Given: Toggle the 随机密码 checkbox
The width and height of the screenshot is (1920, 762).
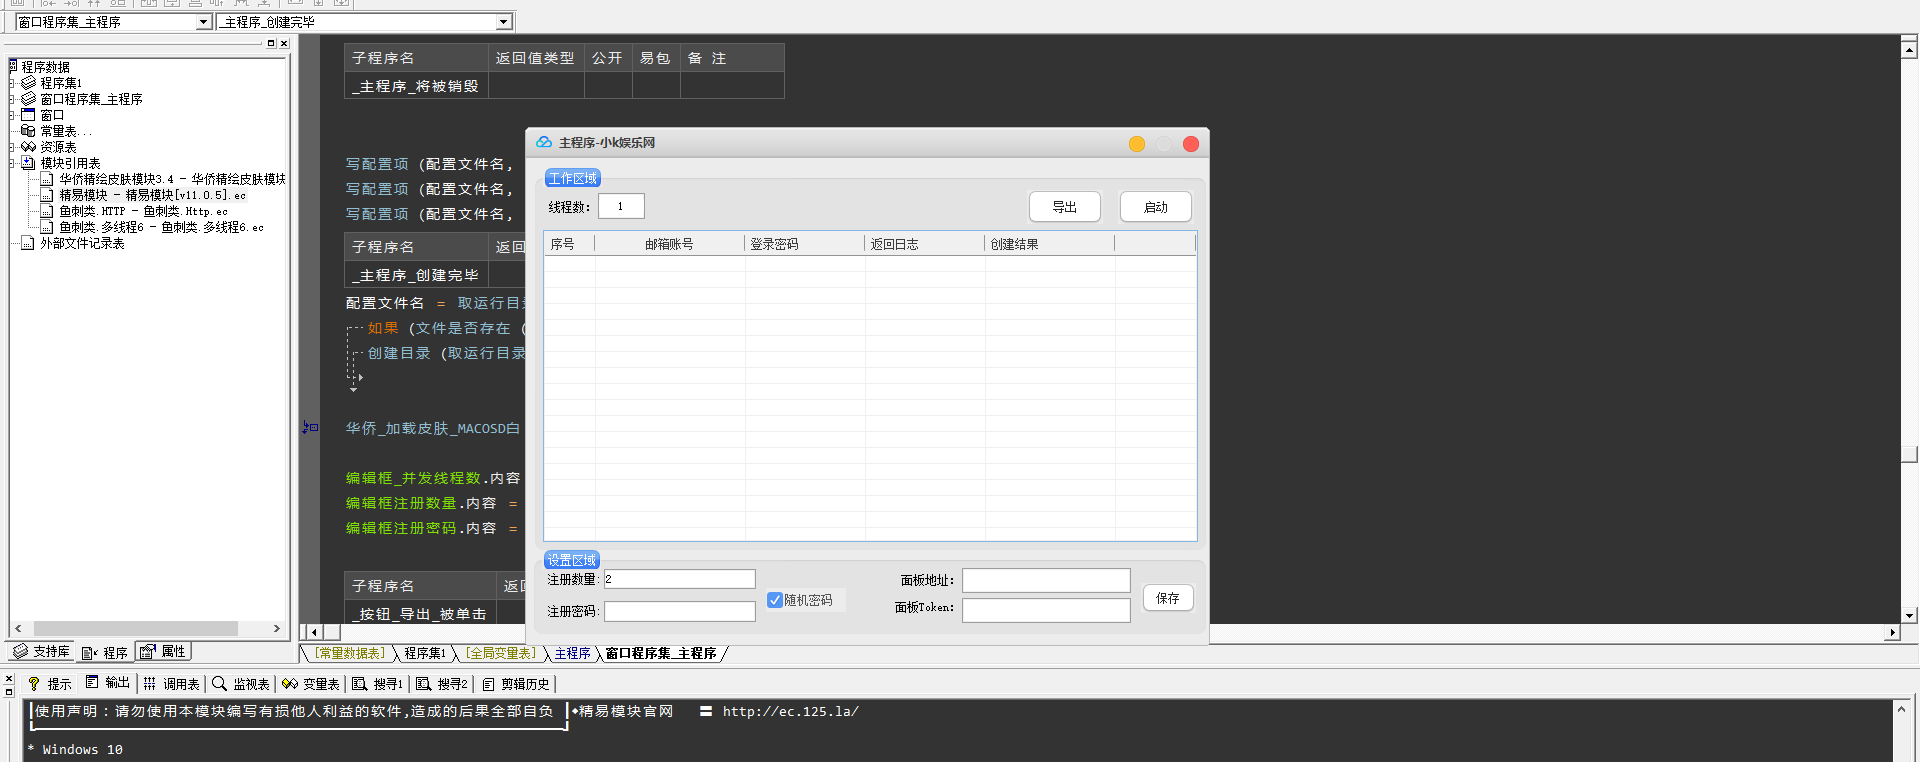Looking at the screenshot, I should (x=775, y=600).
